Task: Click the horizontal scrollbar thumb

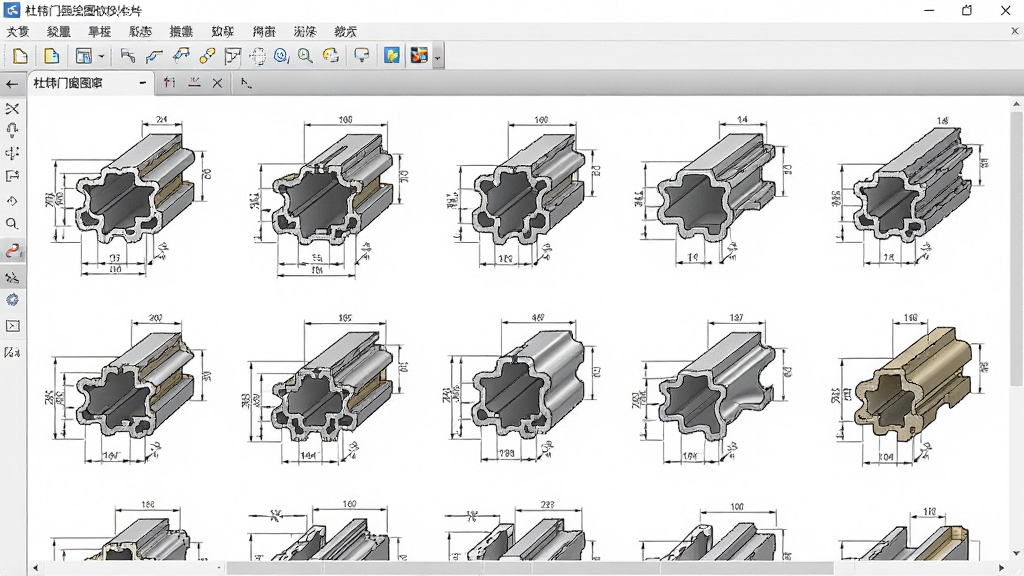Action: tap(529, 568)
